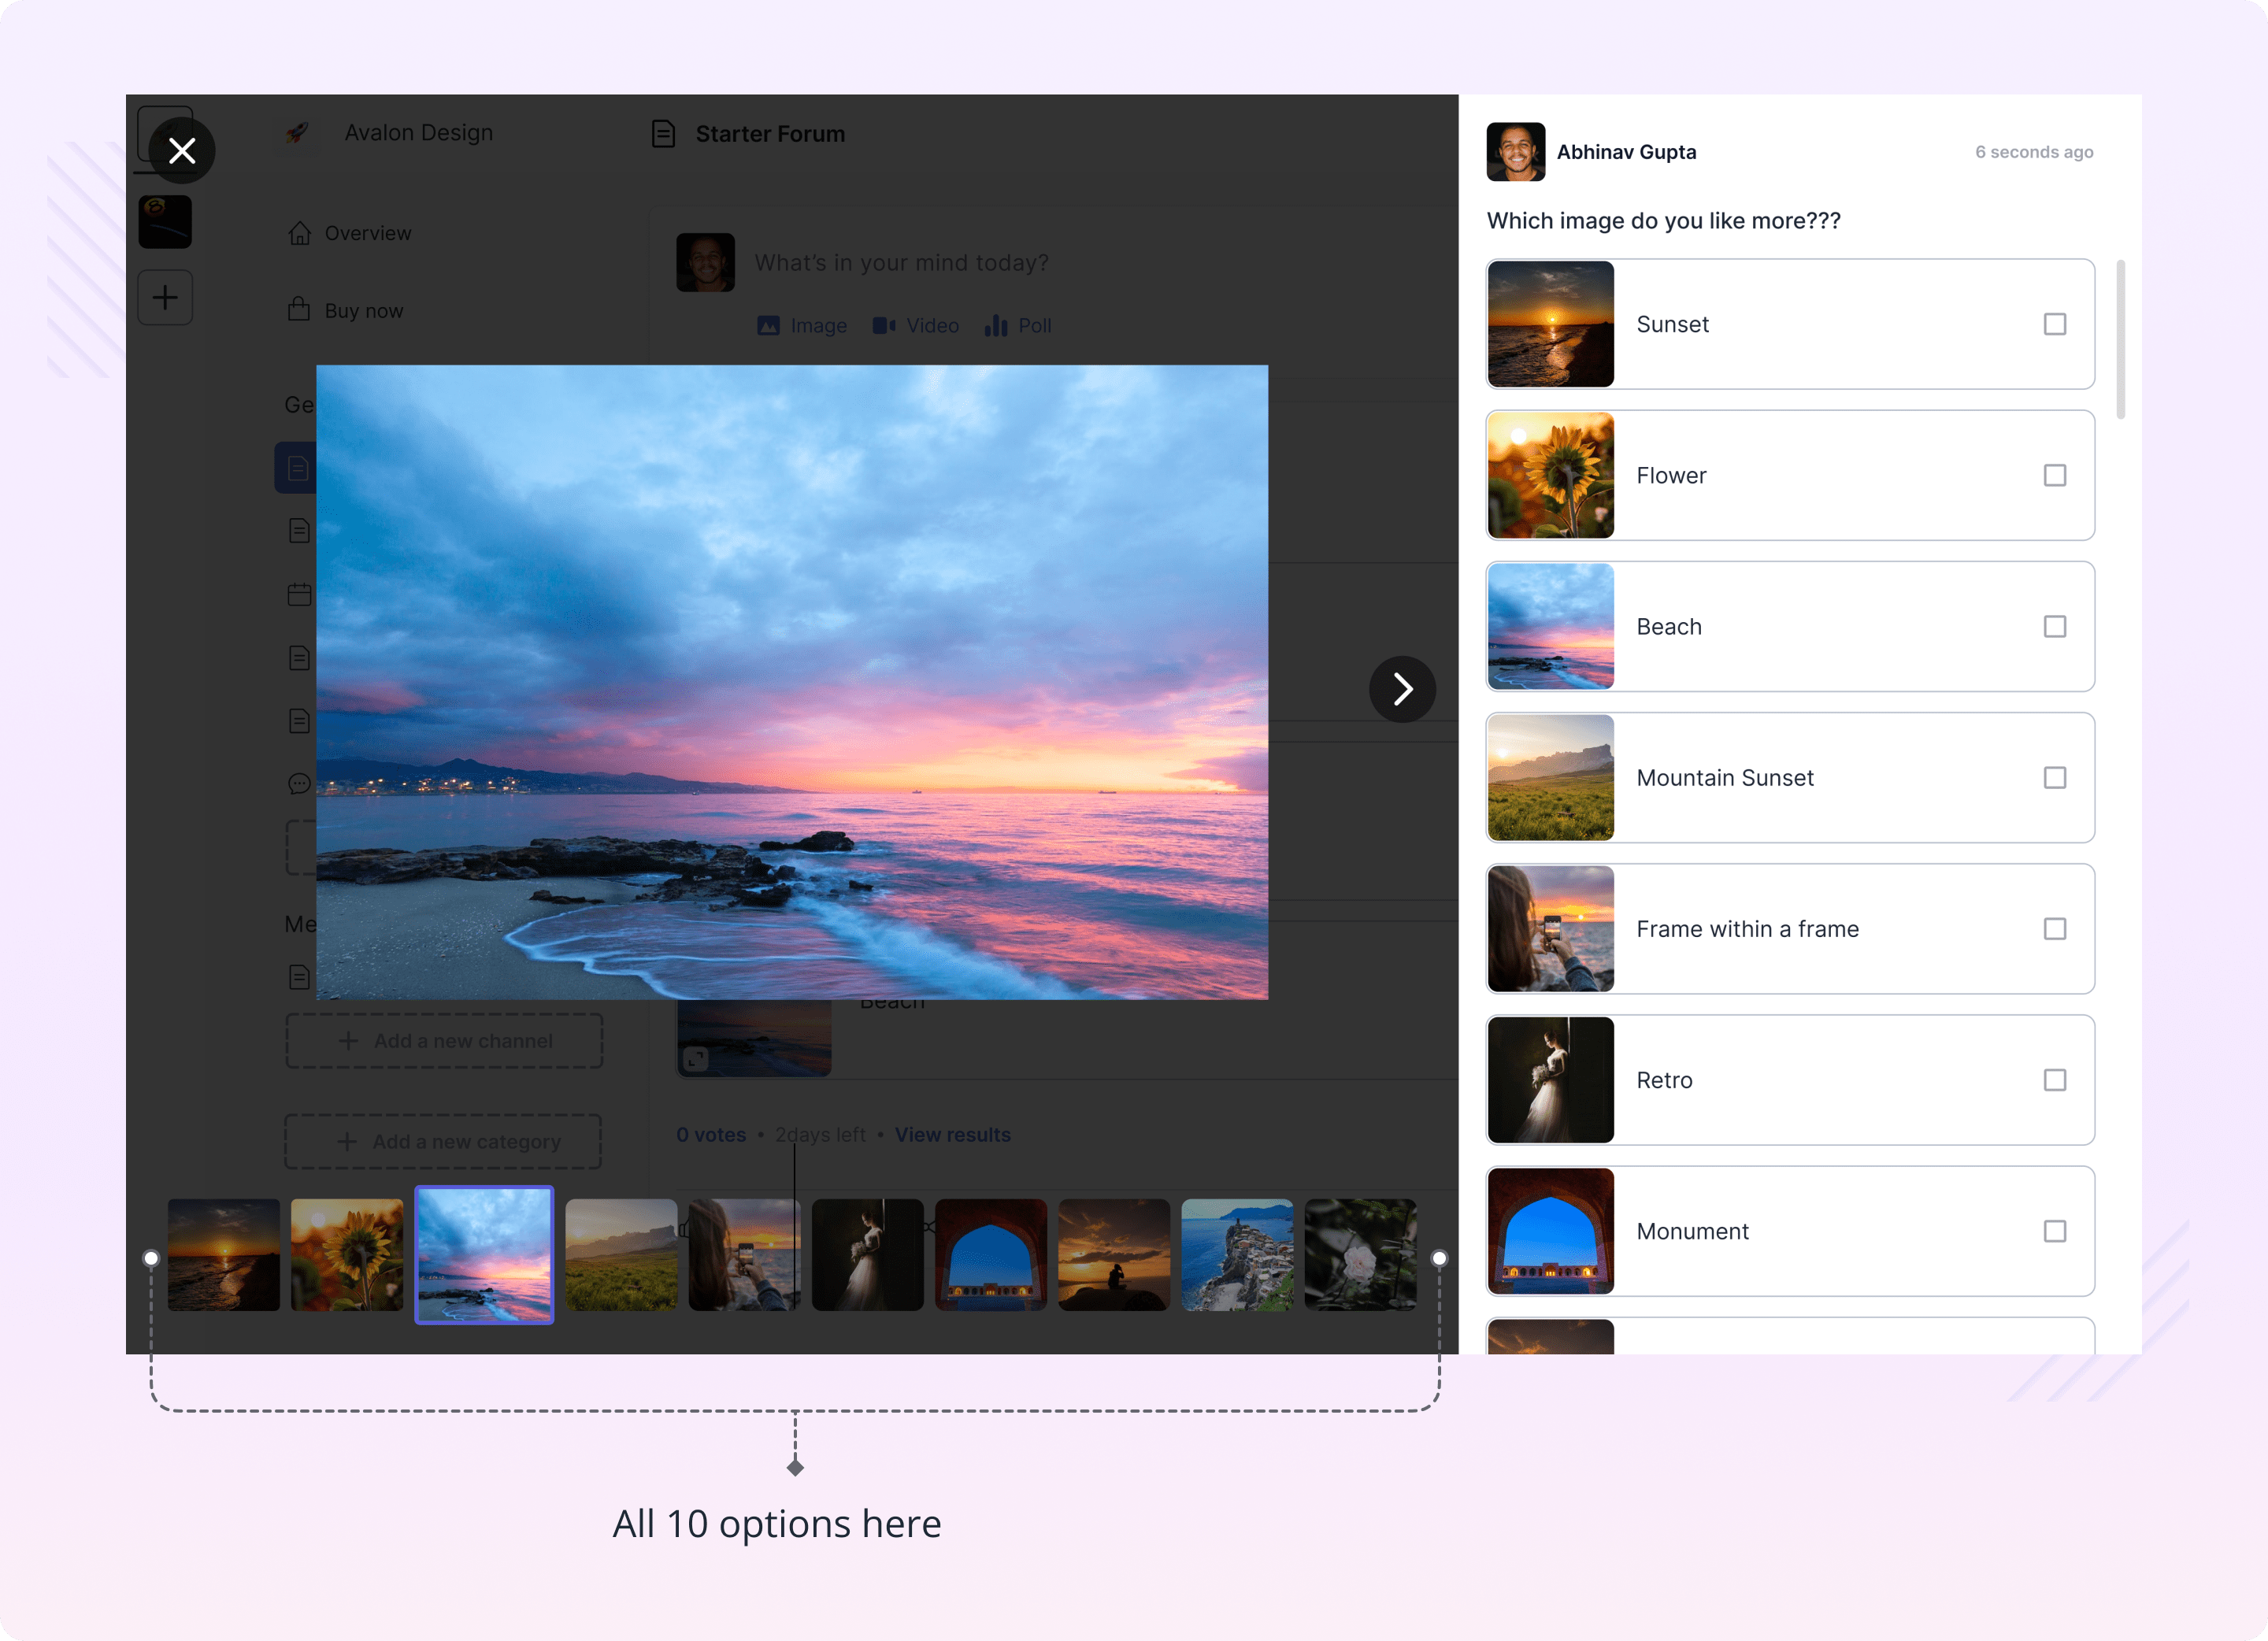Click Abhinav Gupta's profile avatar
The image size is (2268, 1641).
(1516, 152)
